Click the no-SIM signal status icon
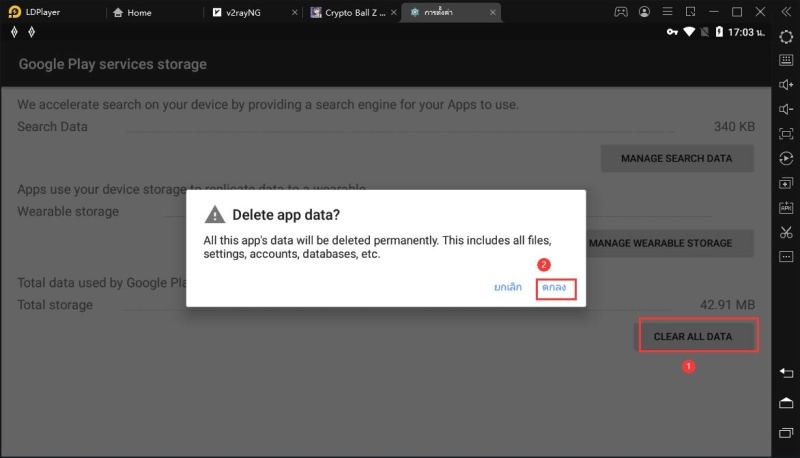Image resolution: width=800 pixels, height=458 pixels. pos(705,32)
